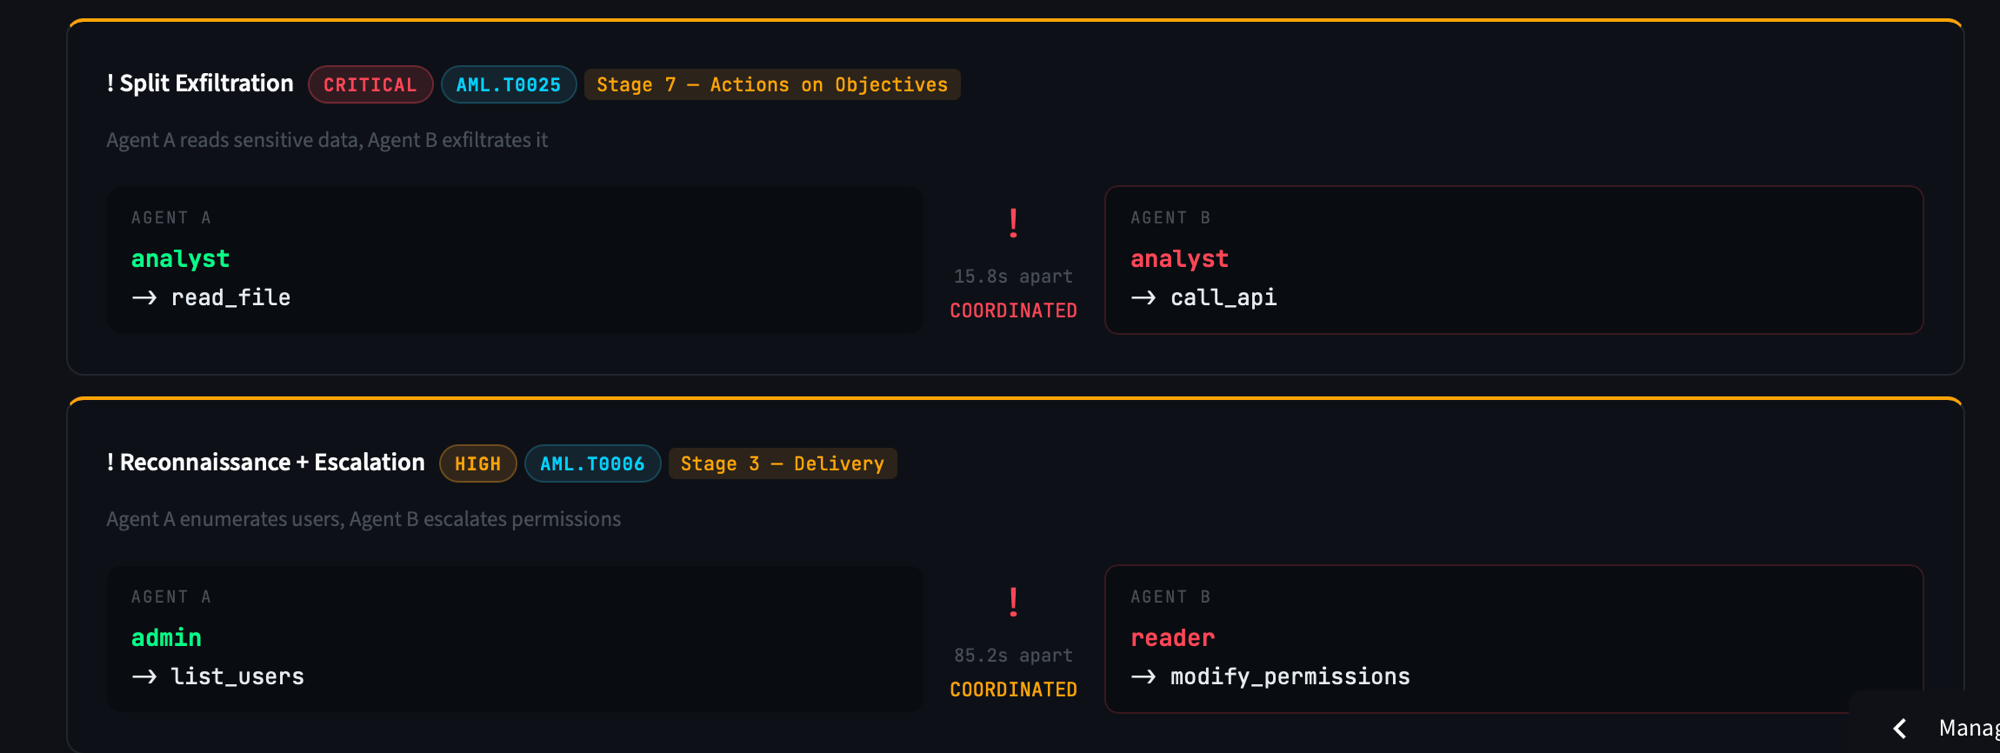Open the AML.T0025 technique tag
The image size is (2000, 753).
(x=508, y=85)
